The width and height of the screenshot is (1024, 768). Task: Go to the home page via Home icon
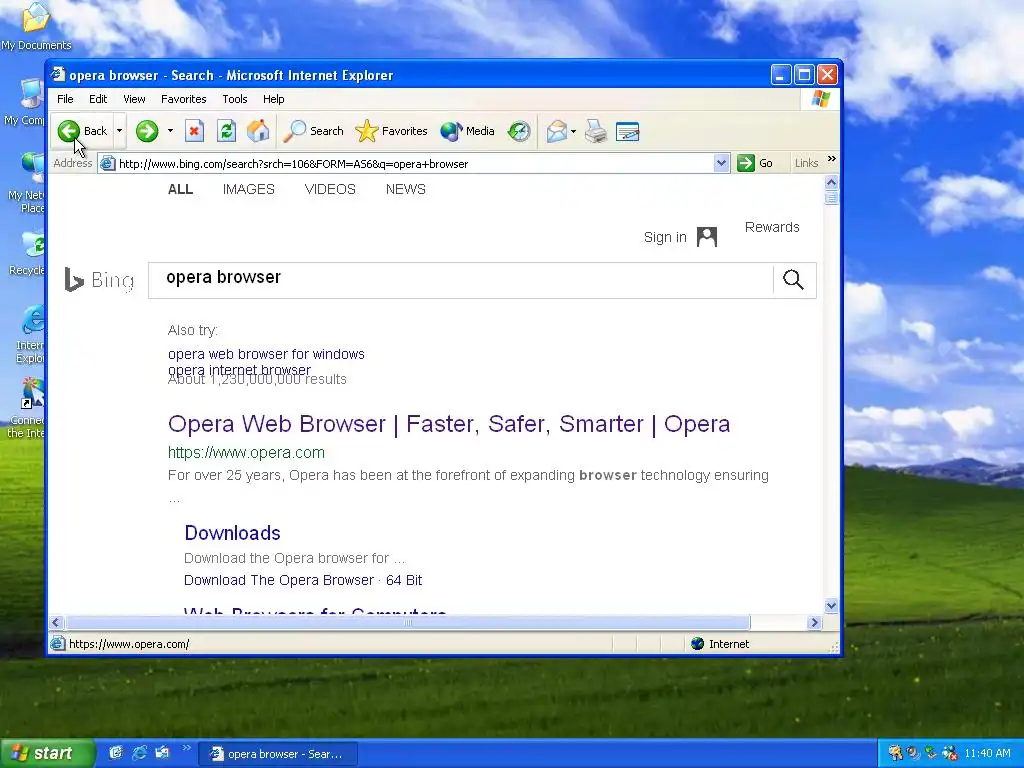[258, 131]
